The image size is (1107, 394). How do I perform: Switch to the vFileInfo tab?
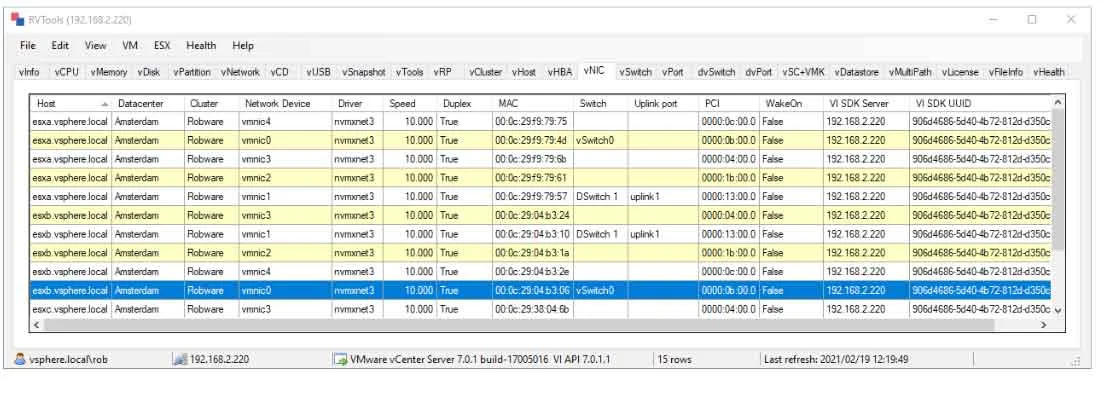(x=1006, y=72)
